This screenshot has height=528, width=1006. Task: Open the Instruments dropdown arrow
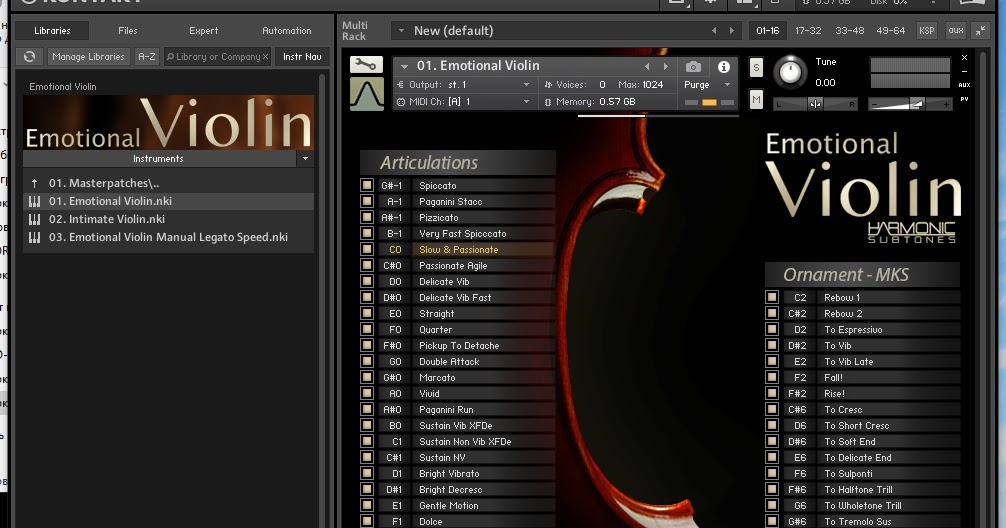305,158
